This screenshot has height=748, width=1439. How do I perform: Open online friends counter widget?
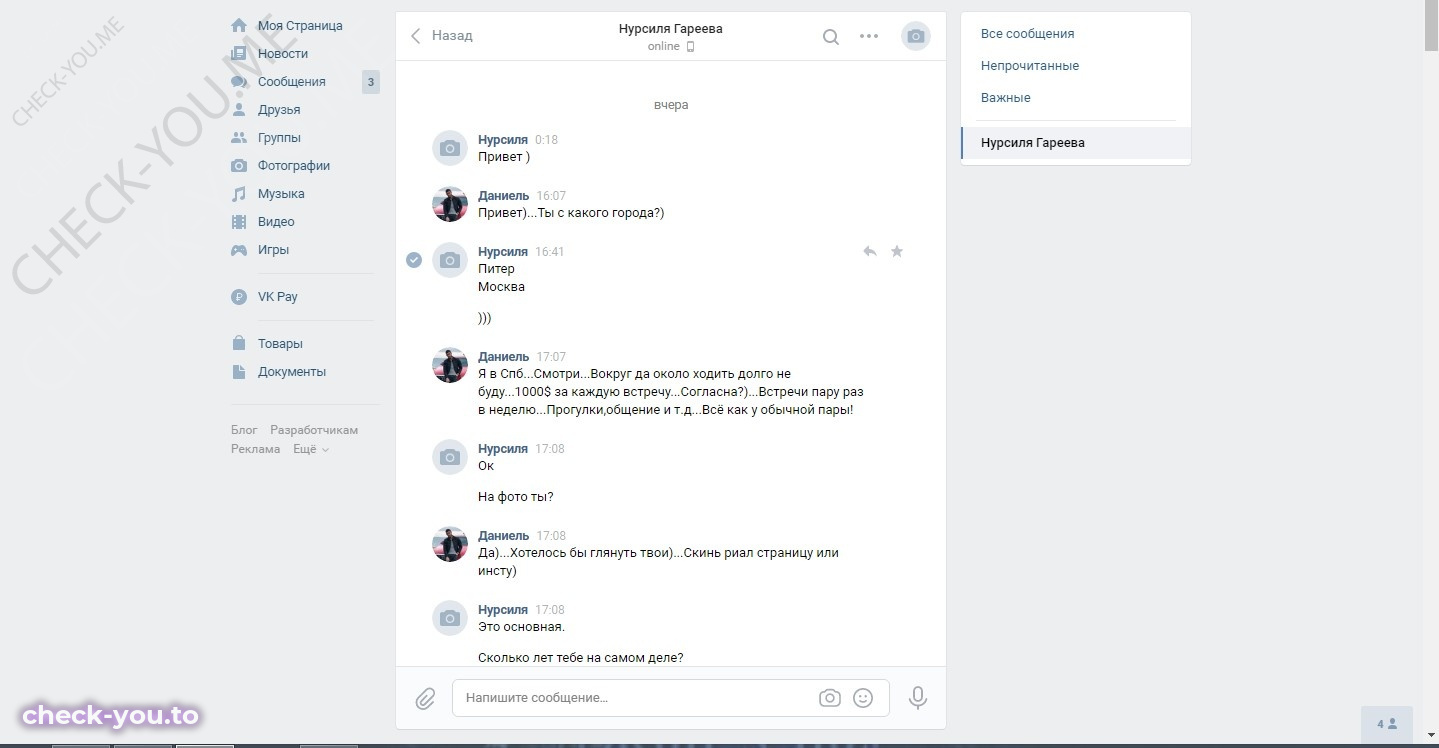tap(1387, 724)
